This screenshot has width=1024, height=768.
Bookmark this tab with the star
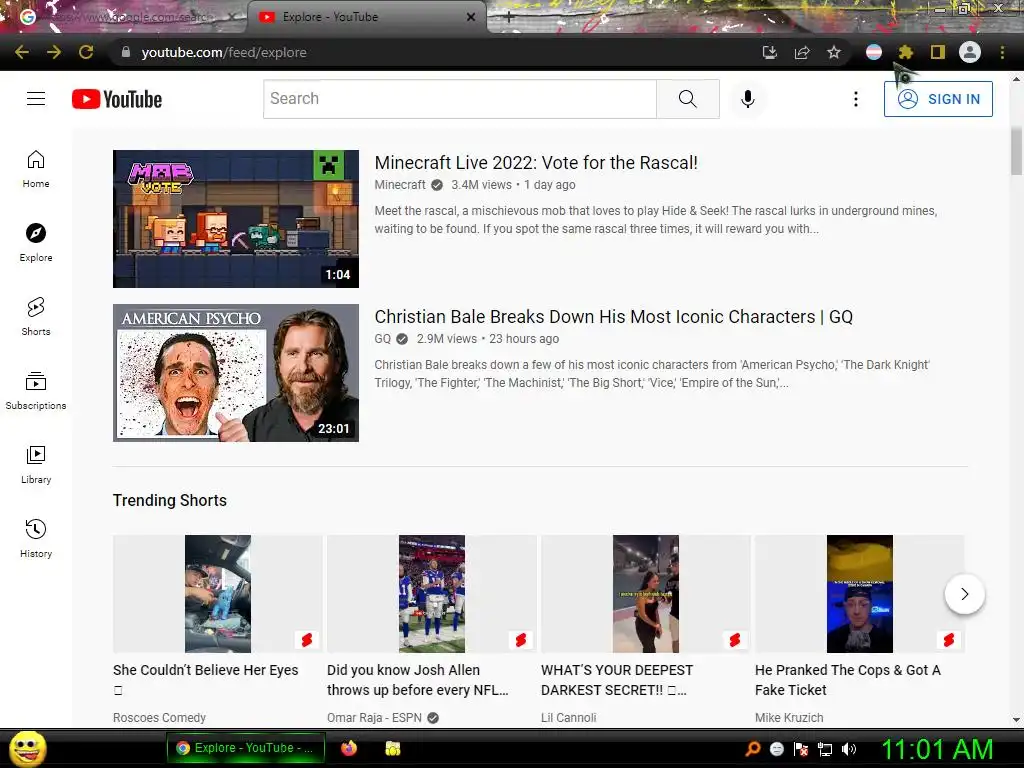[x=834, y=52]
